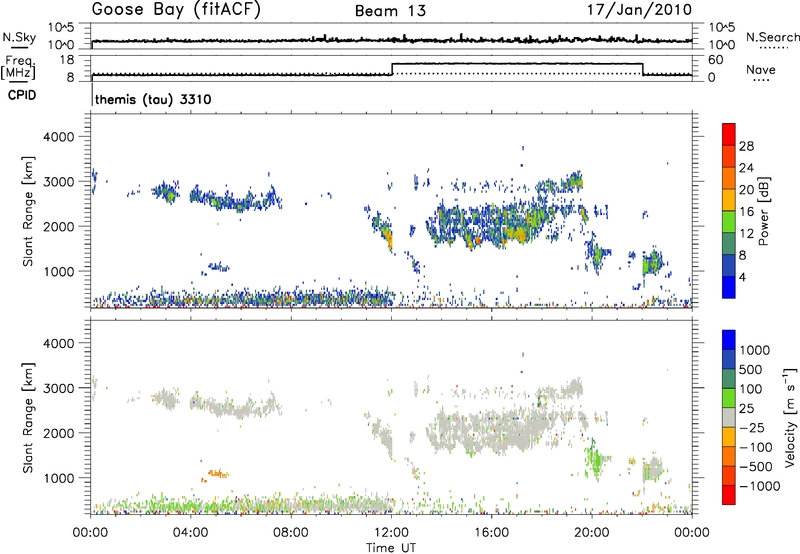The image size is (800, 554).
Task: Click the gray -25 to 25 velocity swatch
Action: (x=729, y=417)
